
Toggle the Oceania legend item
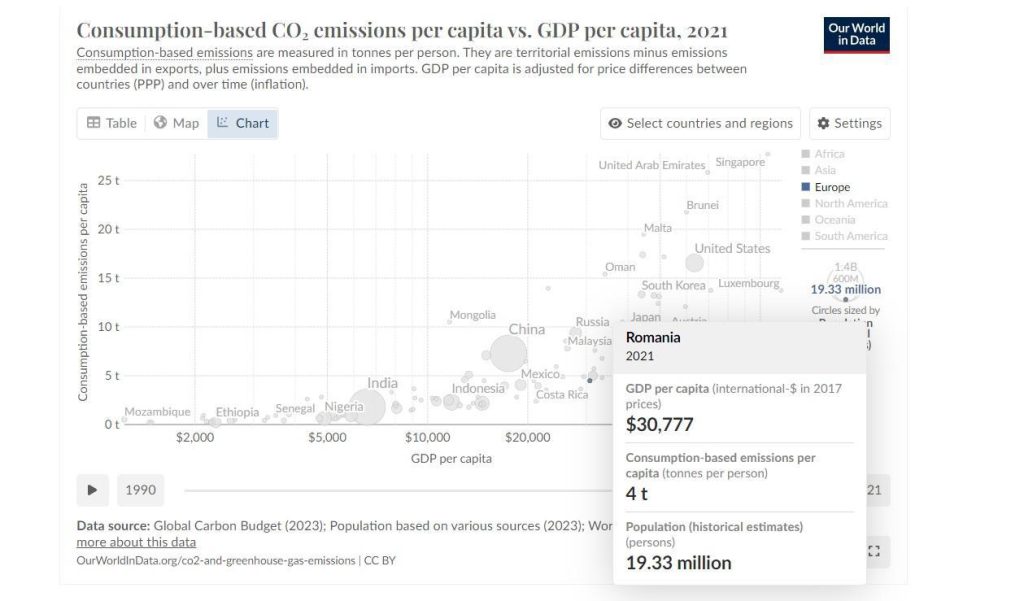828,219
